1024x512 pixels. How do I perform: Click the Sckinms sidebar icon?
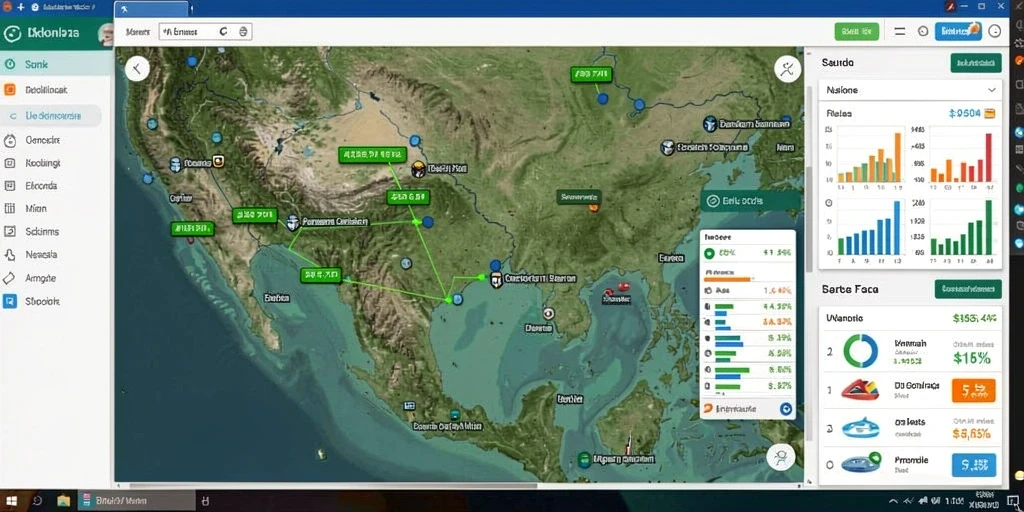[x=10, y=231]
